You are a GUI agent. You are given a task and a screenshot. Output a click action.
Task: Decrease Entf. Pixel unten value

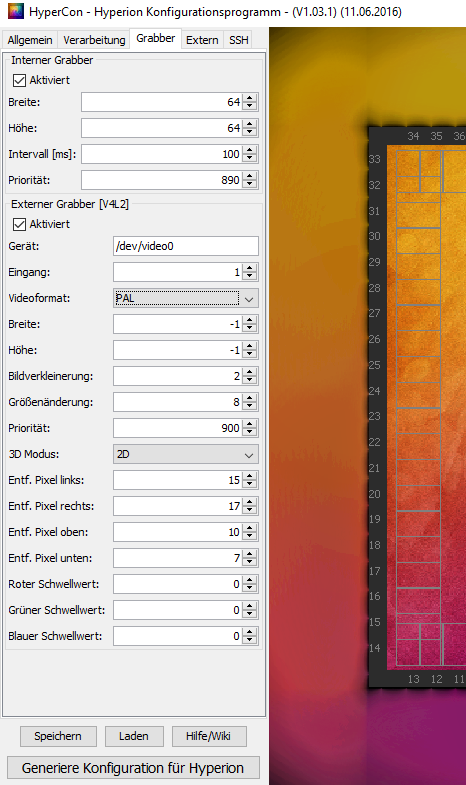[250, 563]
